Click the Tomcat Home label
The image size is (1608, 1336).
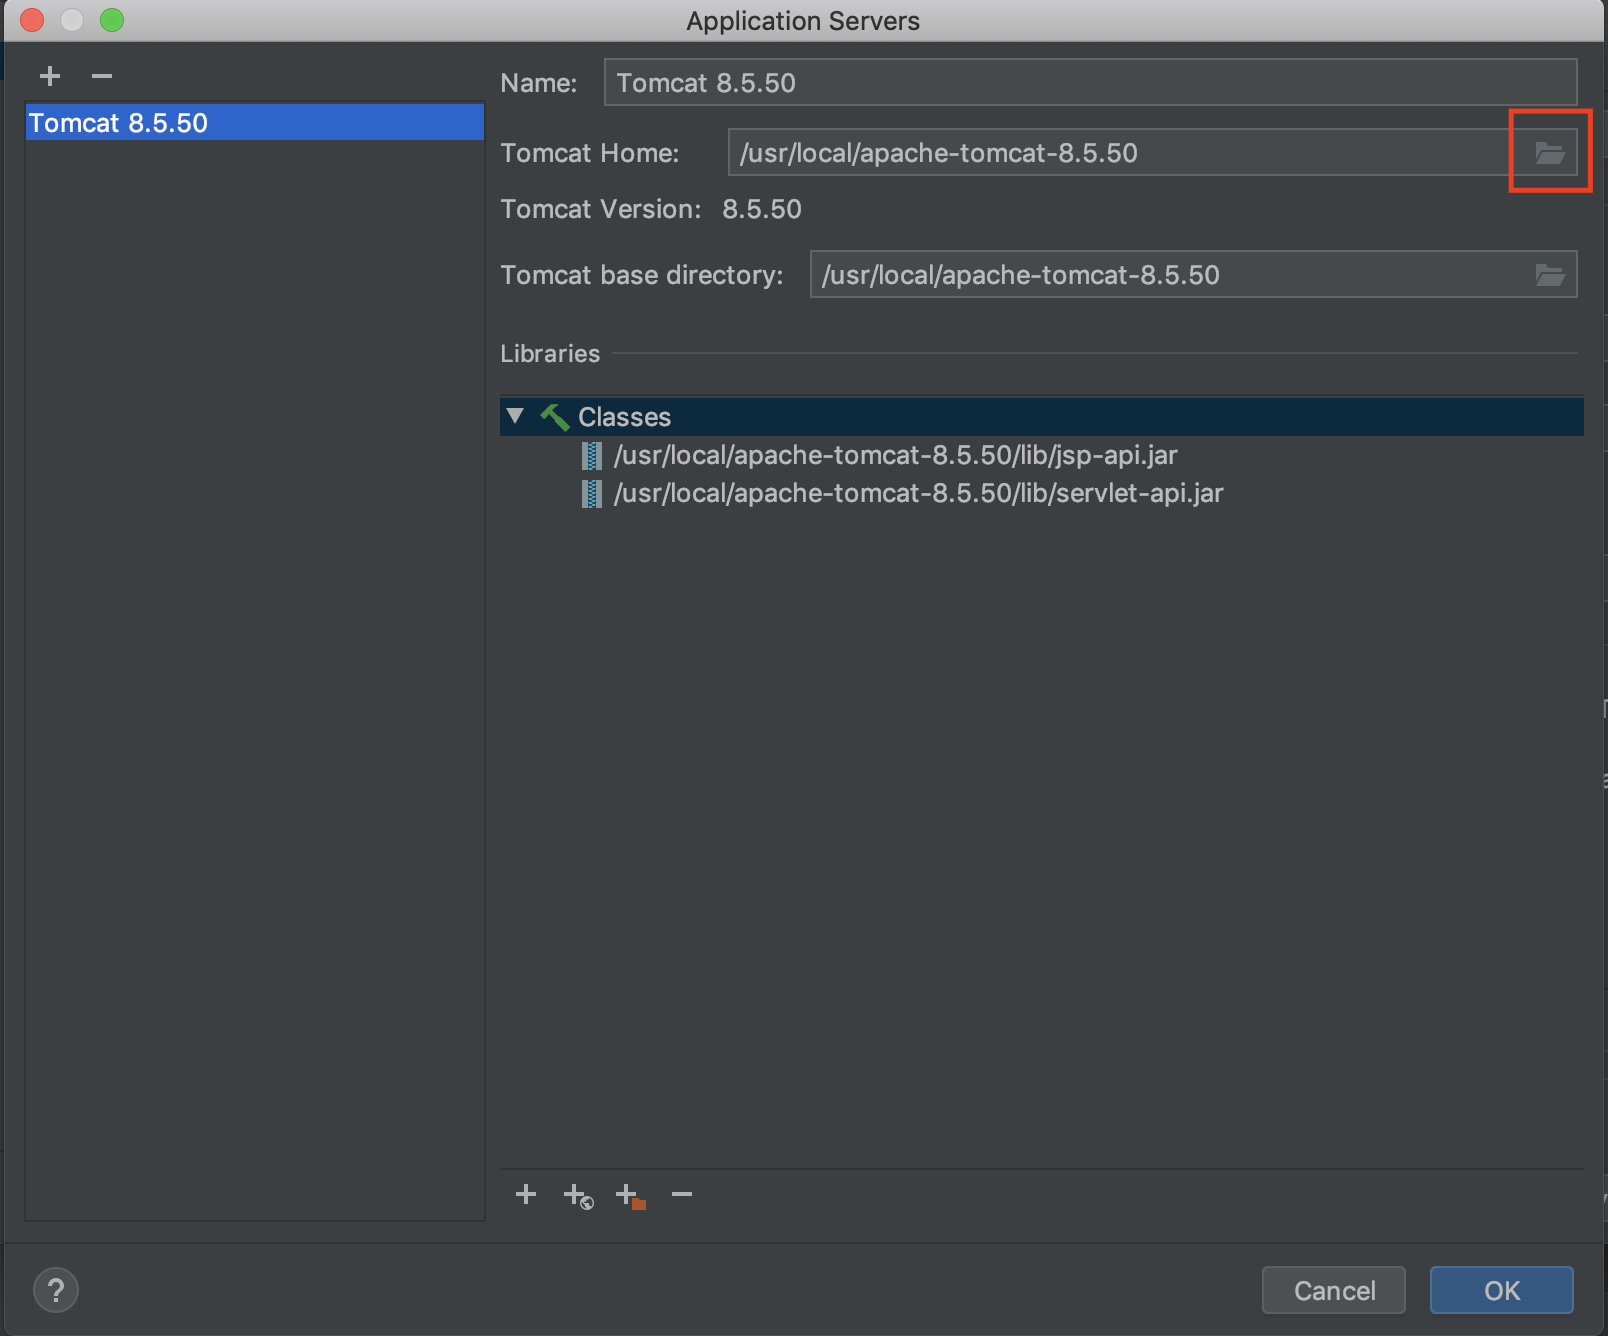point(590,153)
